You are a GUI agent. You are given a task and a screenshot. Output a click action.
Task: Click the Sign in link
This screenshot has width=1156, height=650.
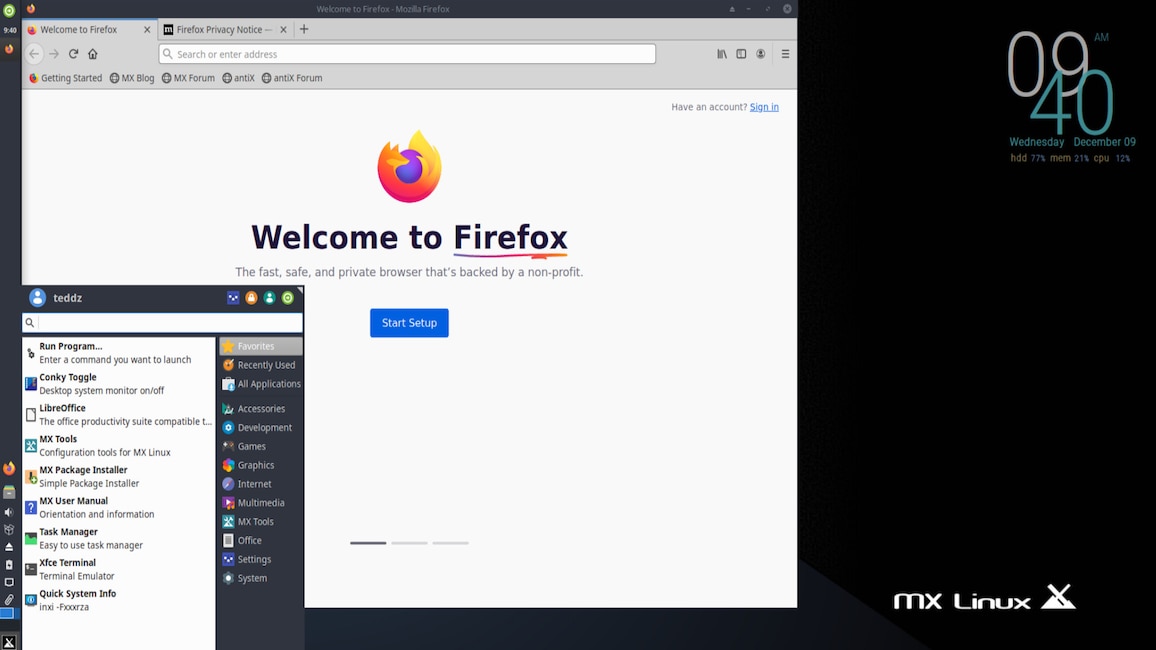(x=763, y=107)
